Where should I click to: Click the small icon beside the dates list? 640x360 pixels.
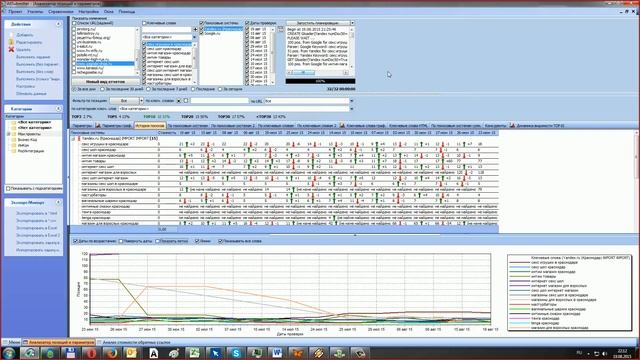click(x=280, y=29)
